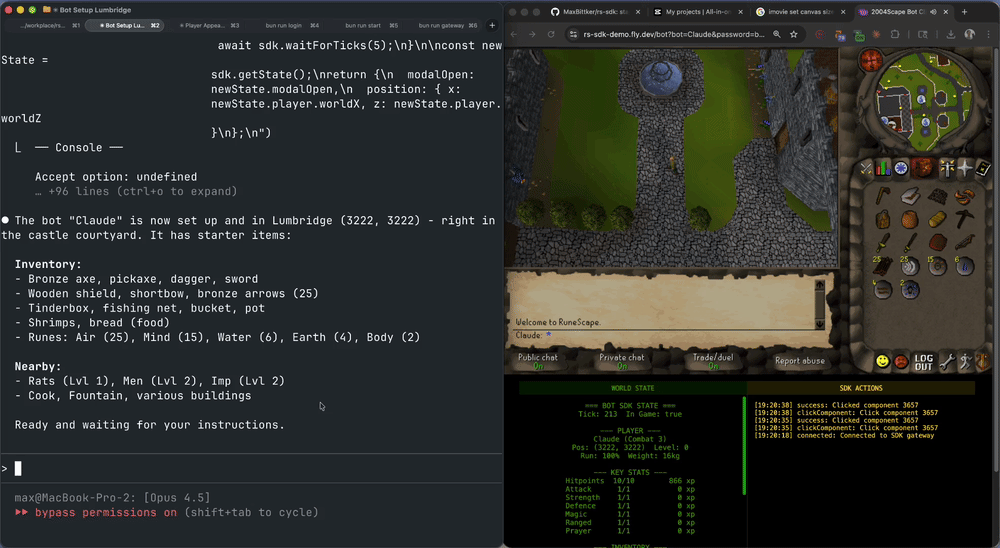Open the skills stats tab icon
The image size is (1000, 548).
point(883,169)
